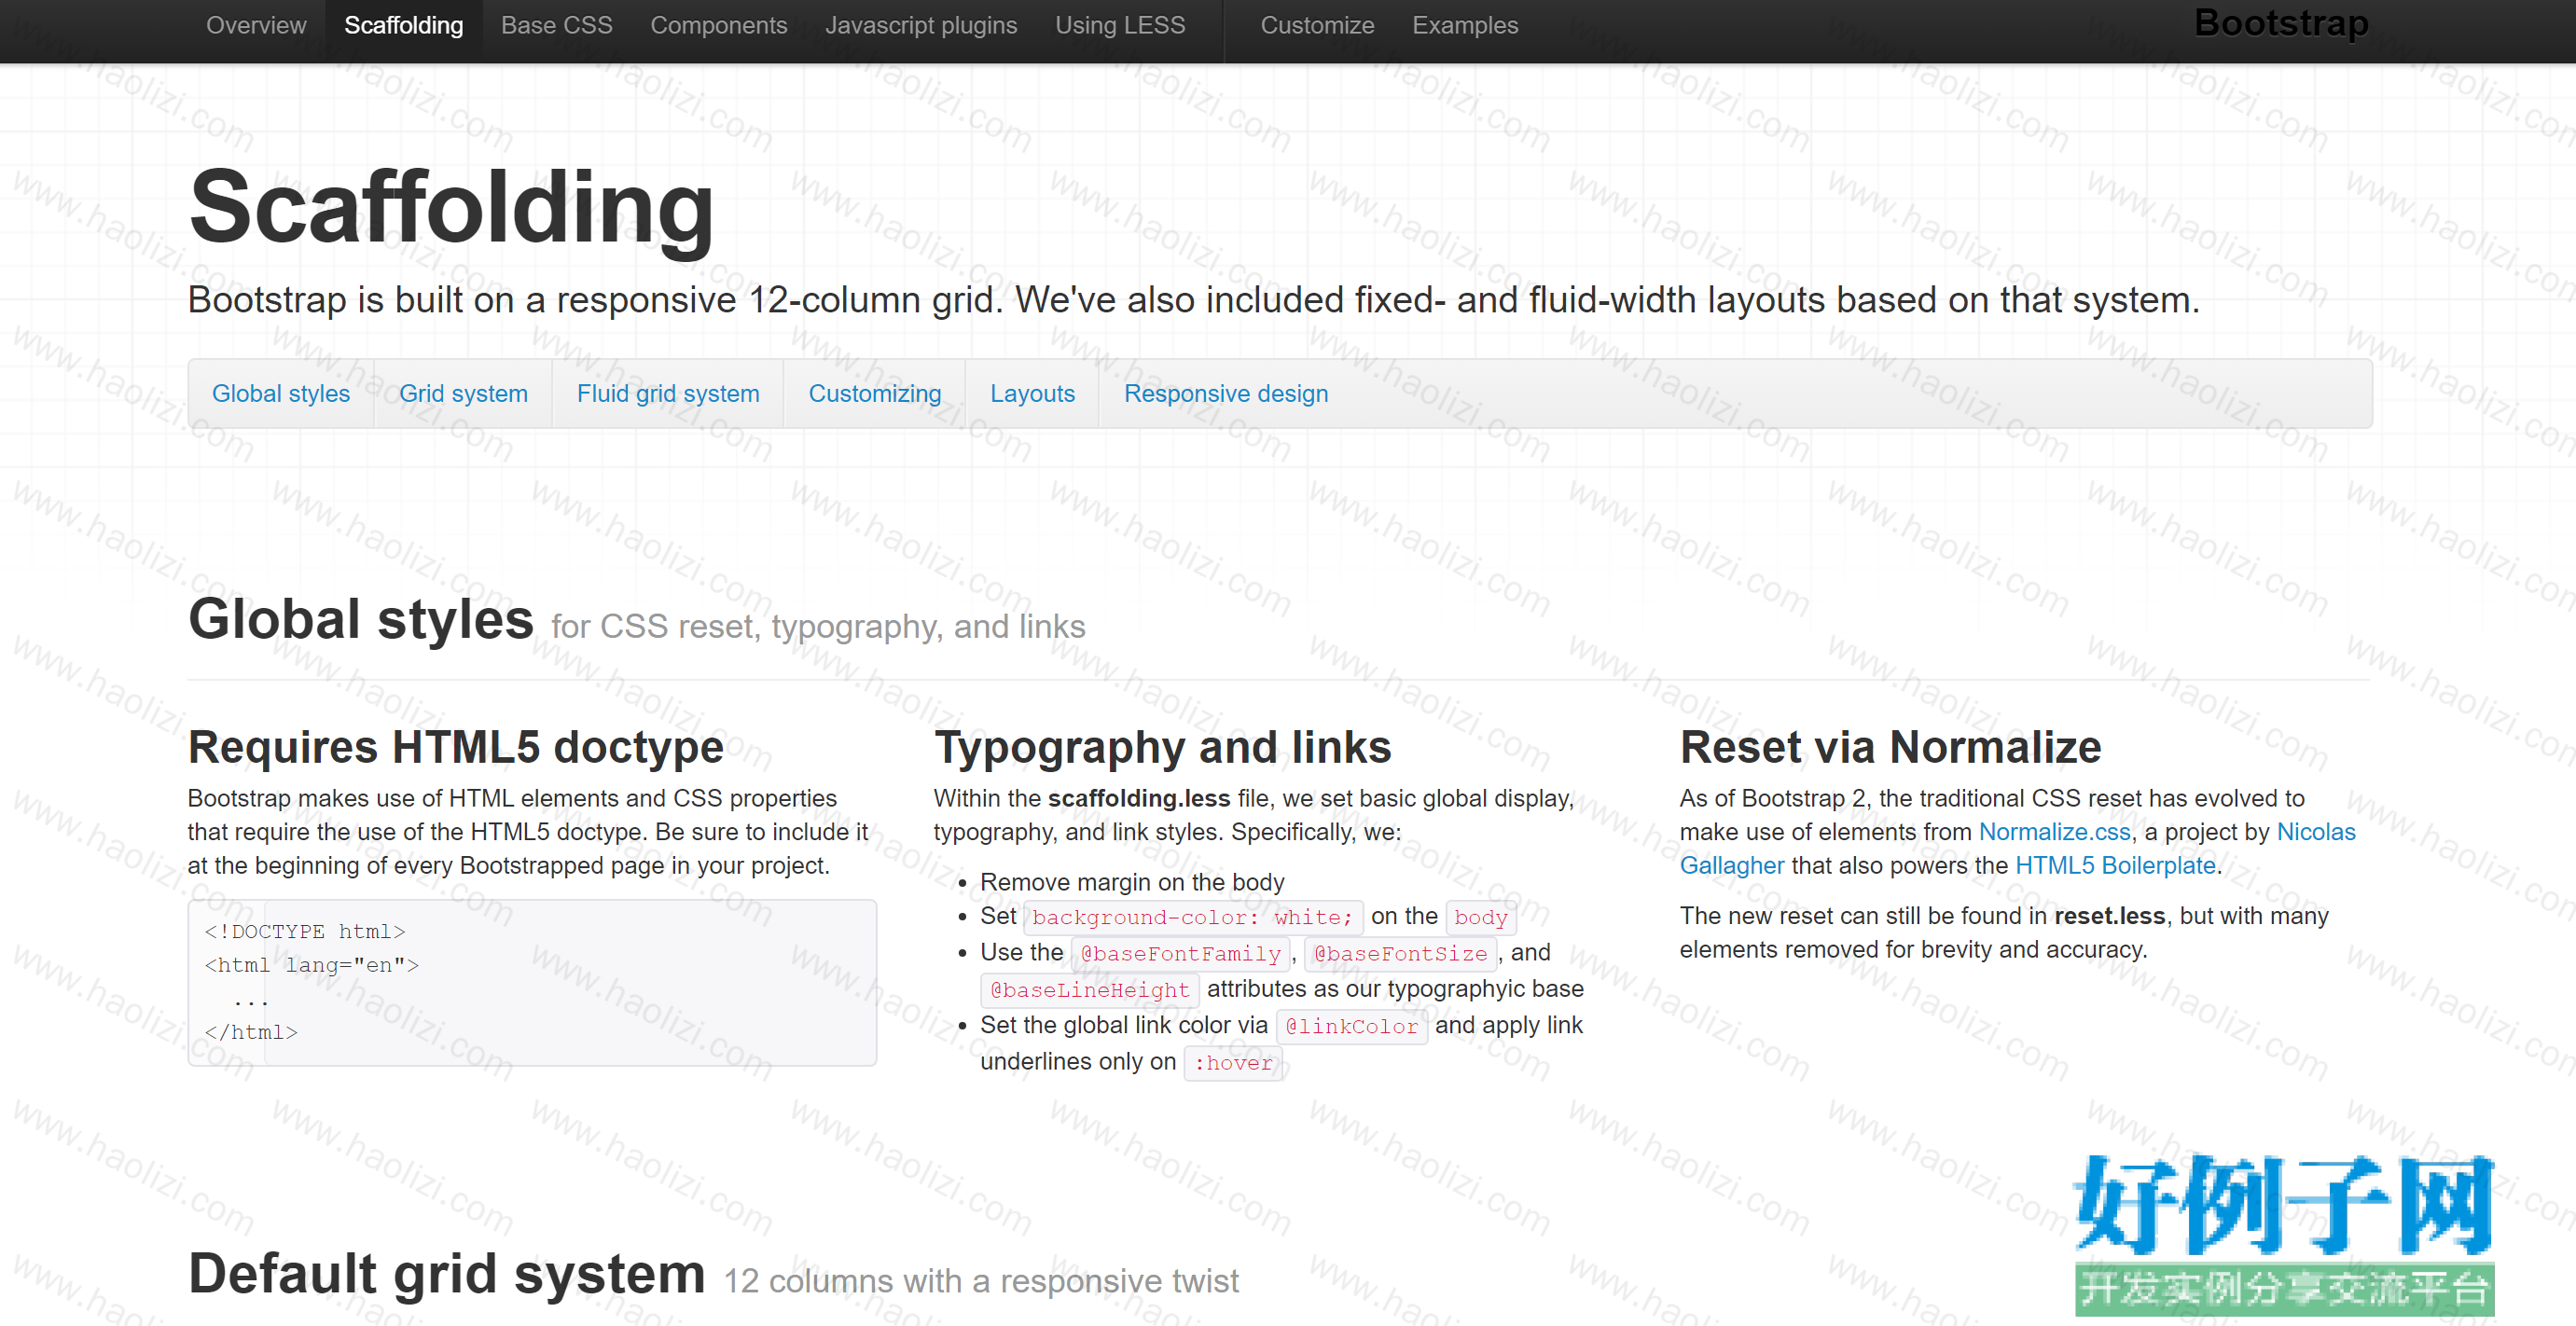Click the Typography and links heading
Screen dimensions: 2576x1326
pos(1162,747)
